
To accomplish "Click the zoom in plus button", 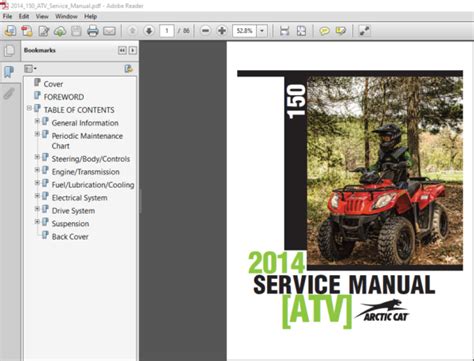I will [222, 31].
